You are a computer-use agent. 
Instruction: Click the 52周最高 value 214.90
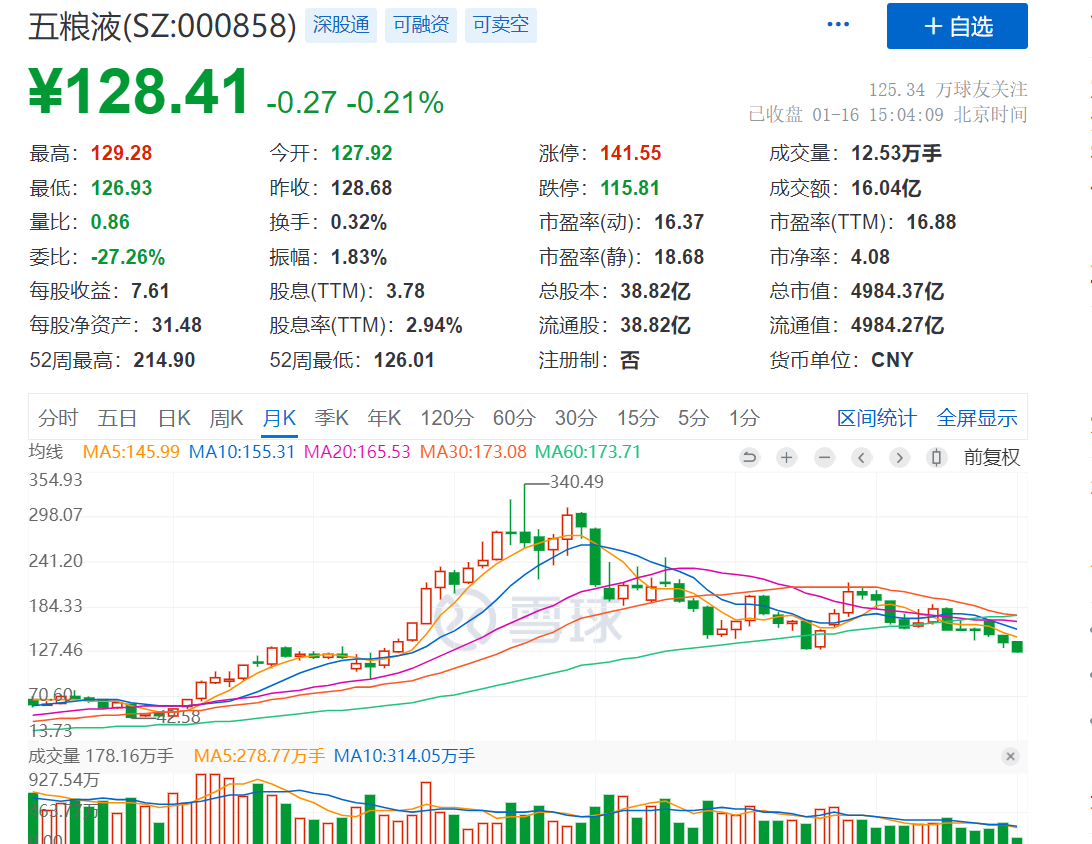[x=164, y=360]
